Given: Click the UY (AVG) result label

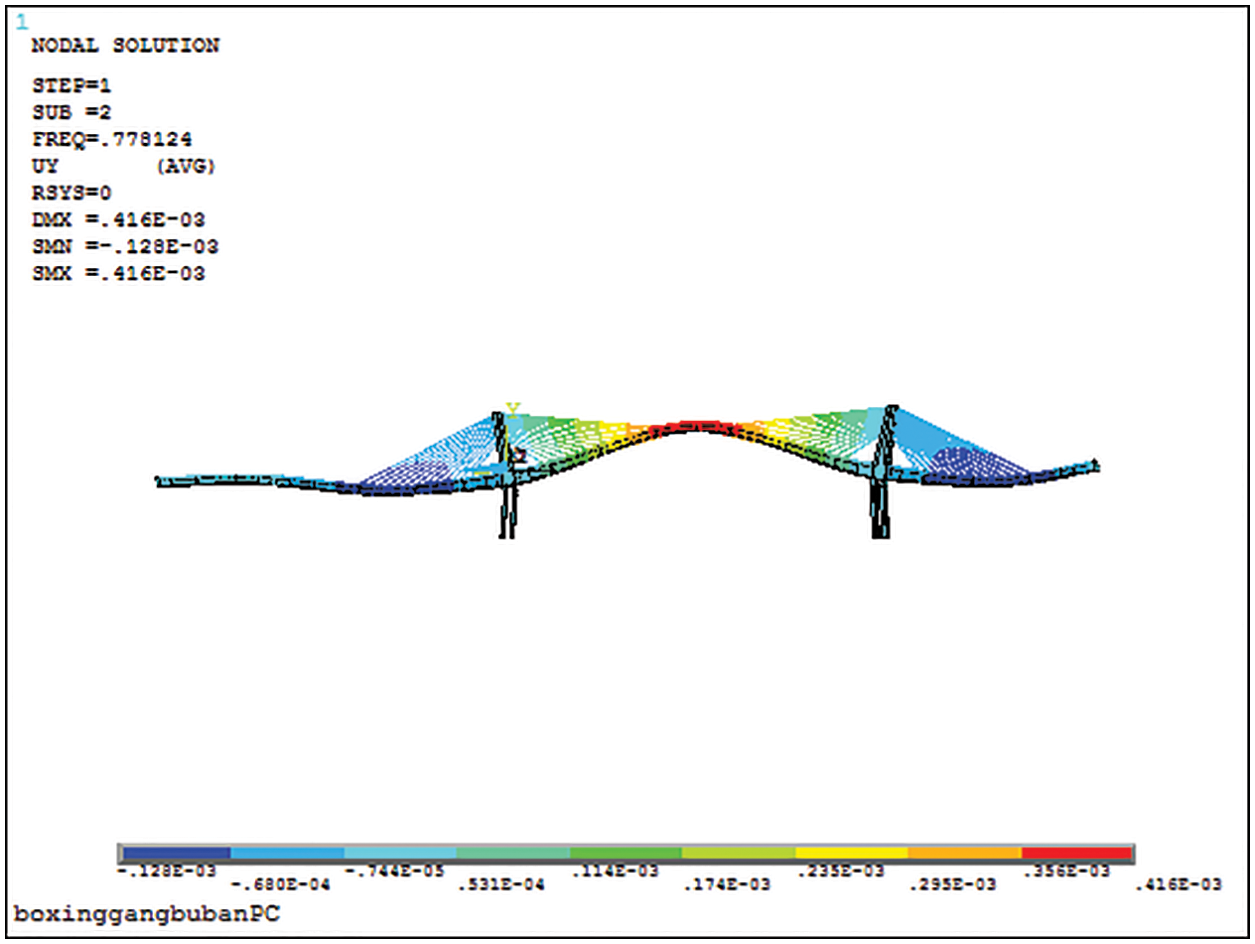Looking at the screenshot, I should [x=124, y=166].
